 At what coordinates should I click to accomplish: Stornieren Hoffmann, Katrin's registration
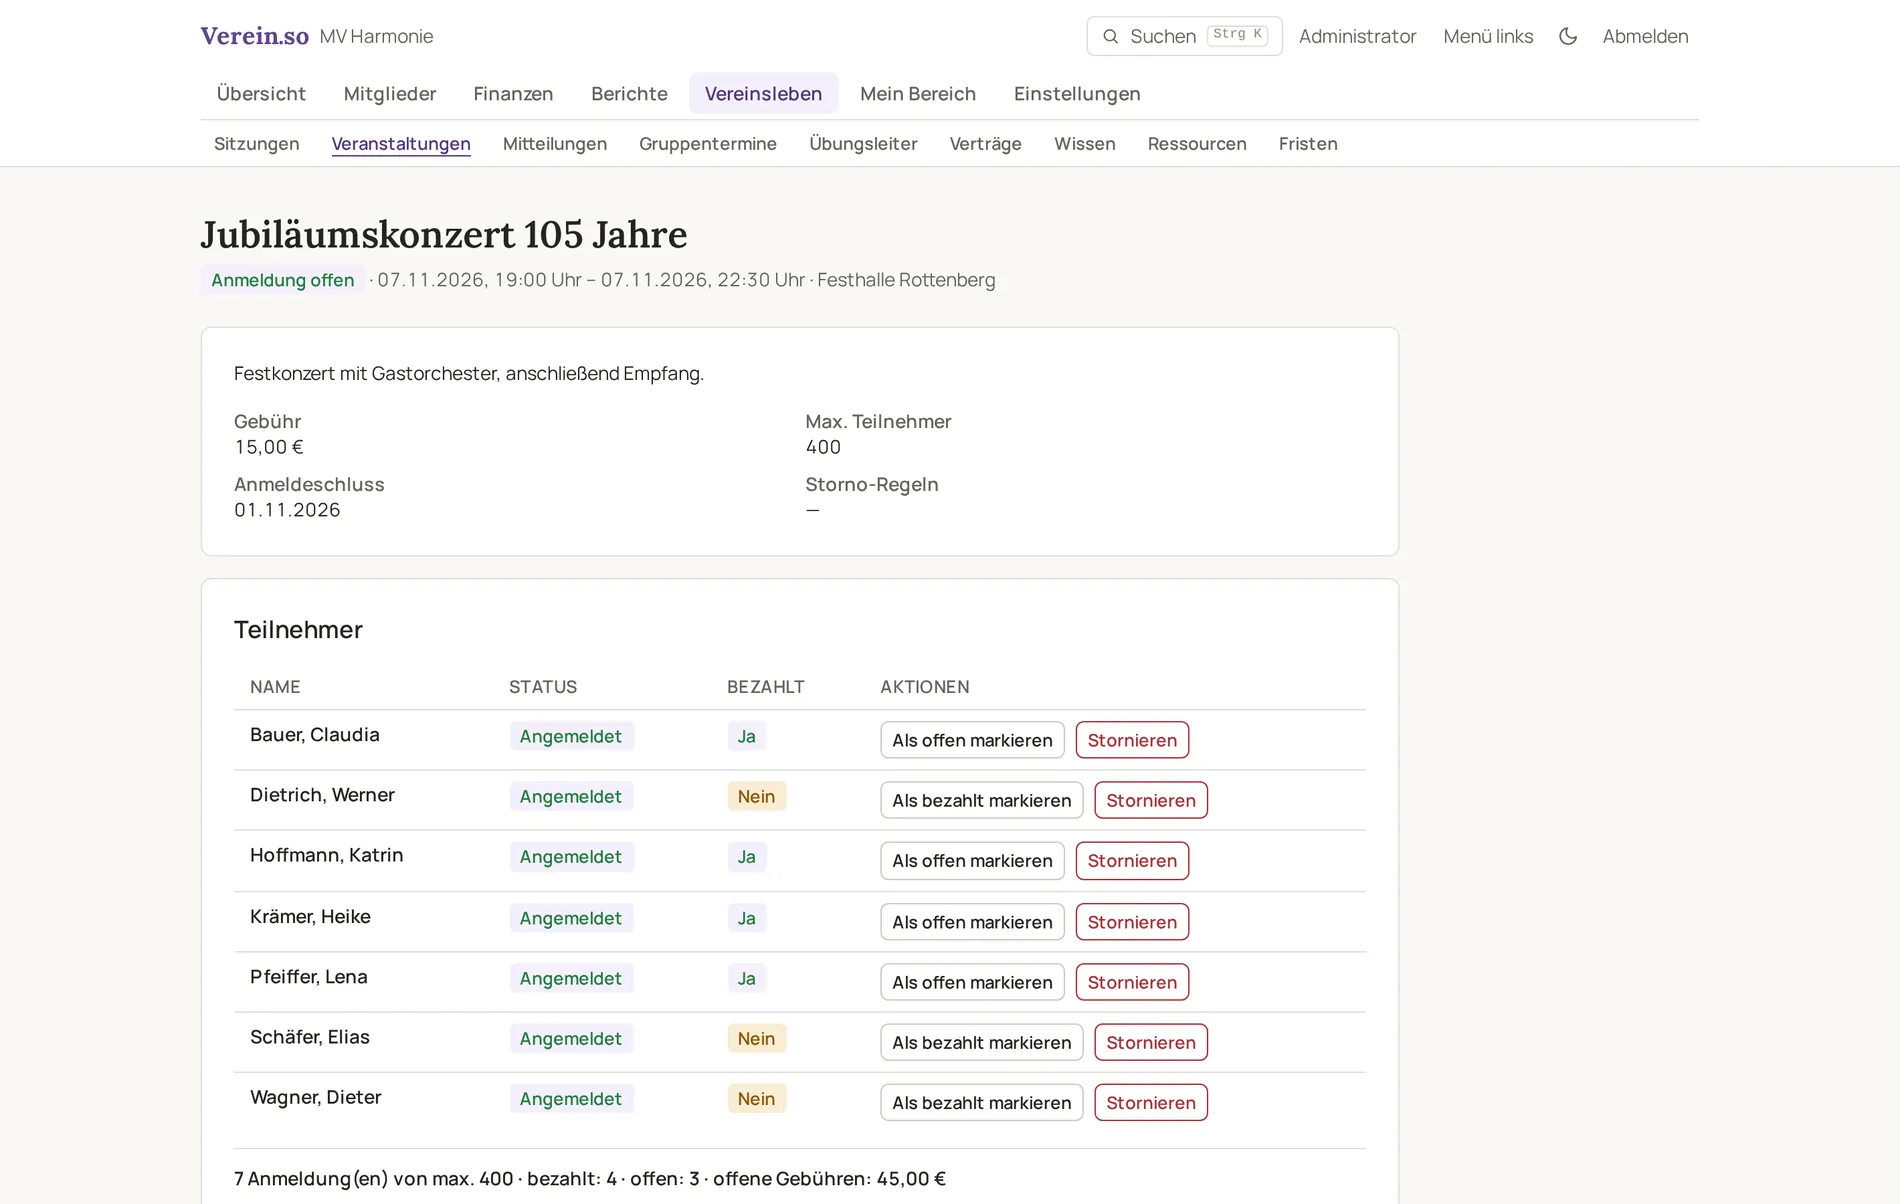[1132, 861]
